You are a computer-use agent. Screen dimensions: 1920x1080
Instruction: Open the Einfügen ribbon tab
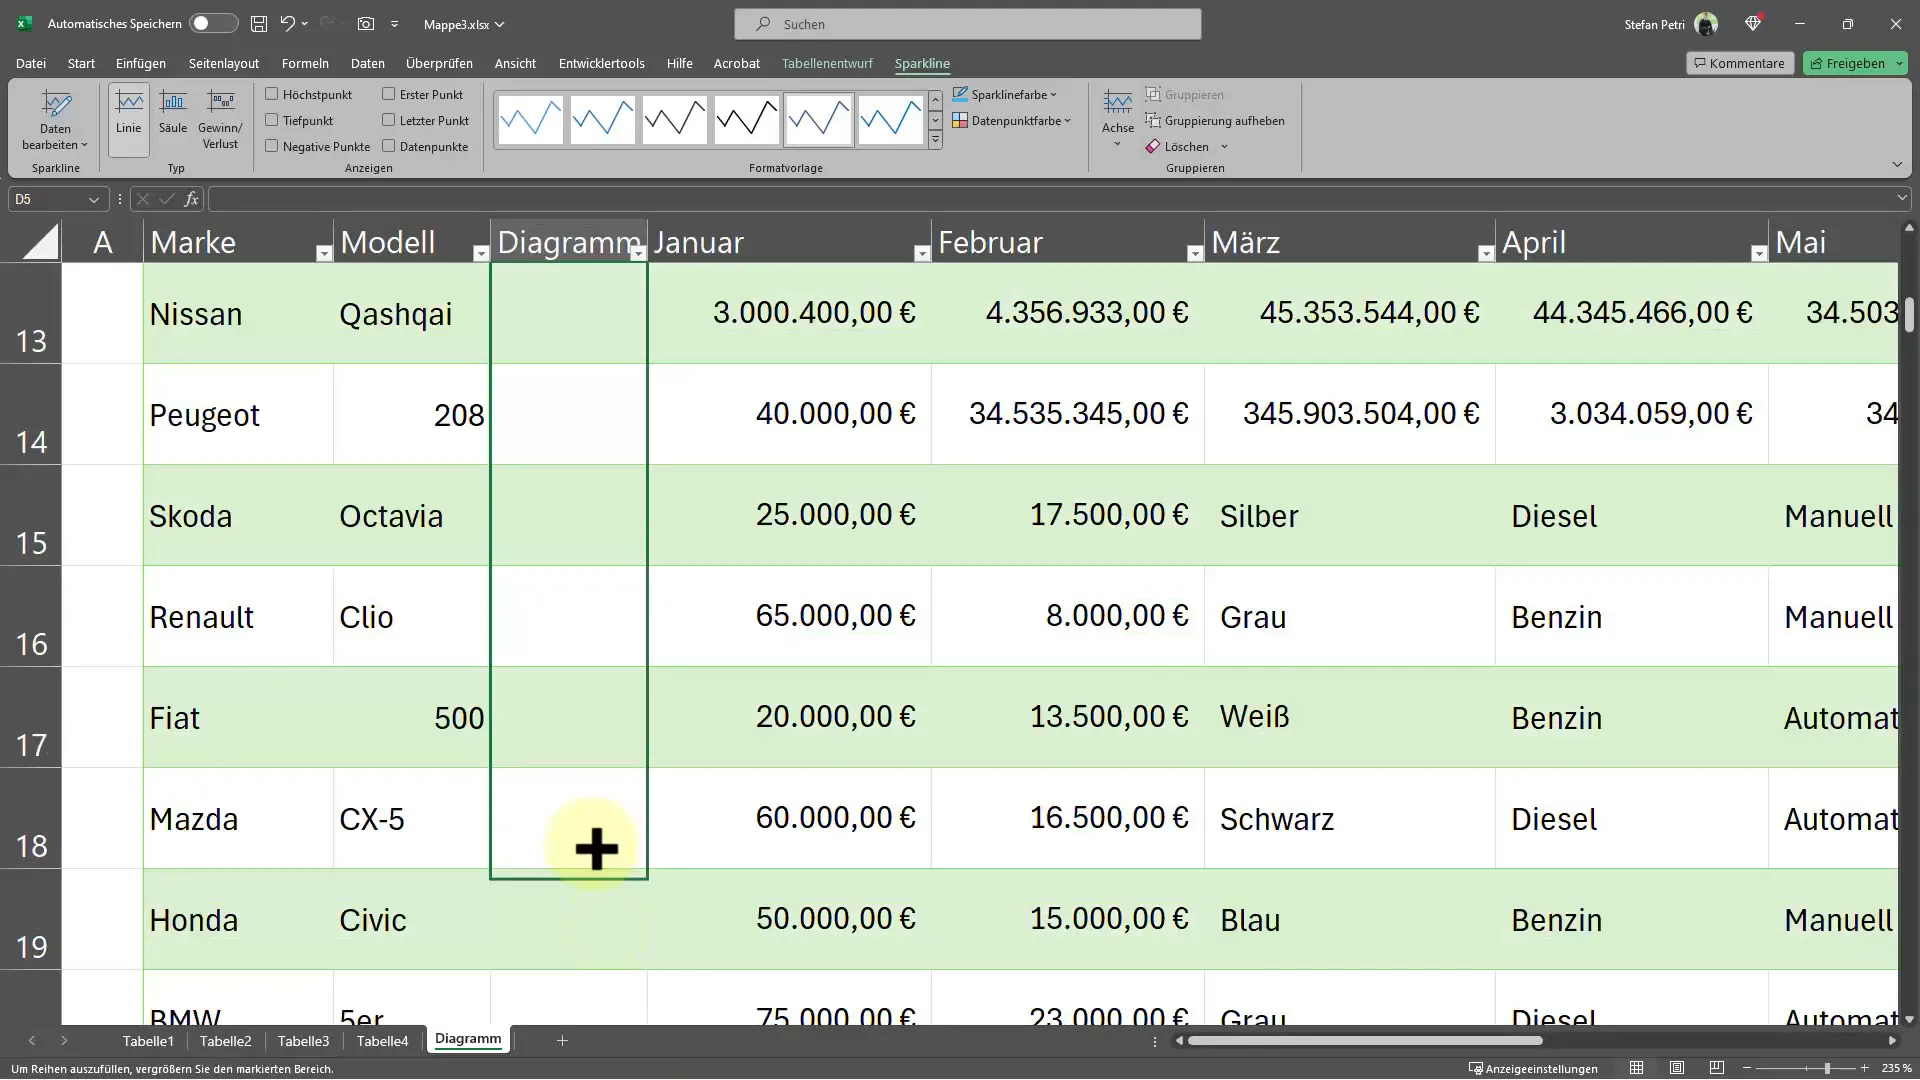click(x=141, y=63)
